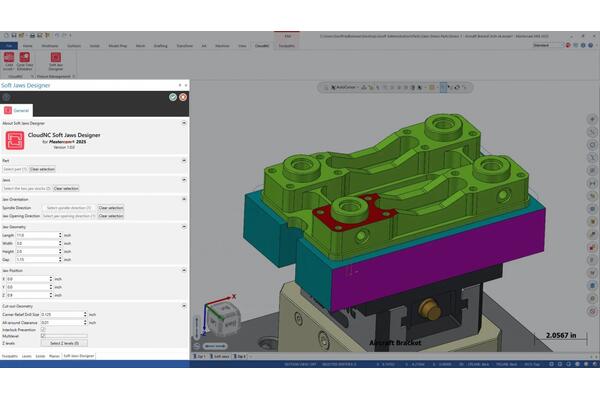Click the Print icon in quick access toolbar
The image size is (600, 400).
point(32,36)
